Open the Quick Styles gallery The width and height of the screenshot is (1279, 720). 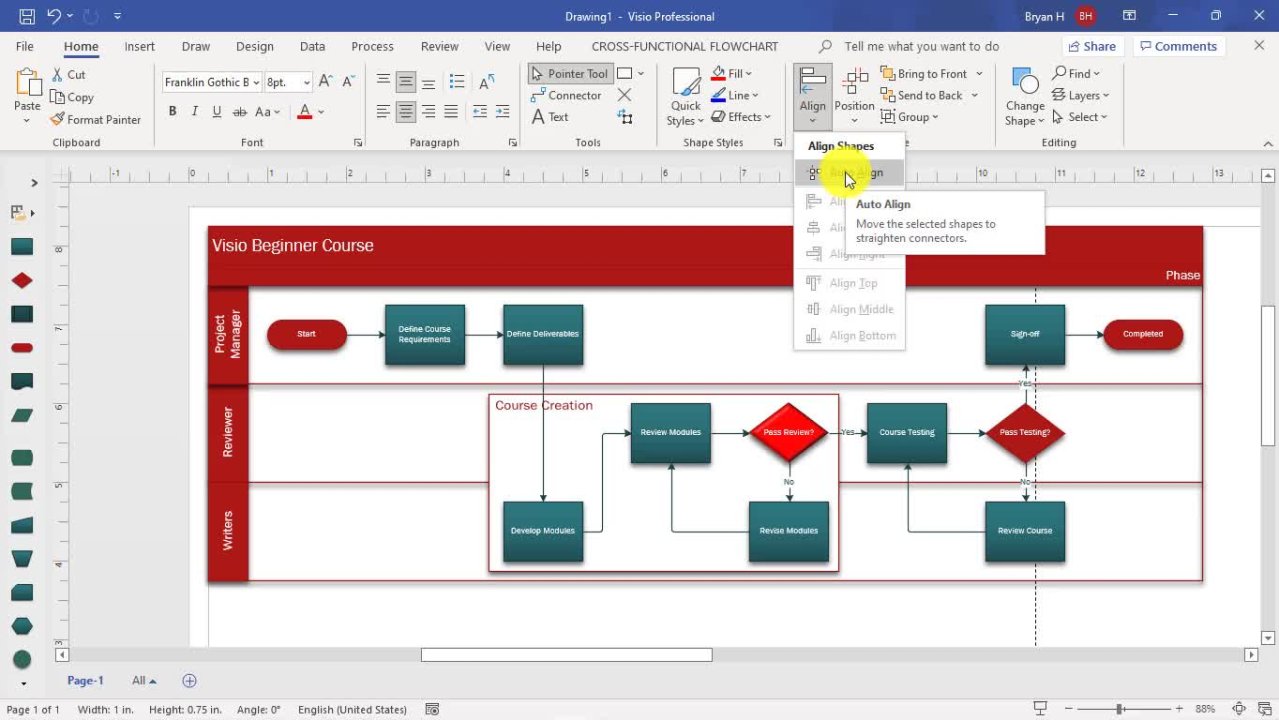coord(686,98)
